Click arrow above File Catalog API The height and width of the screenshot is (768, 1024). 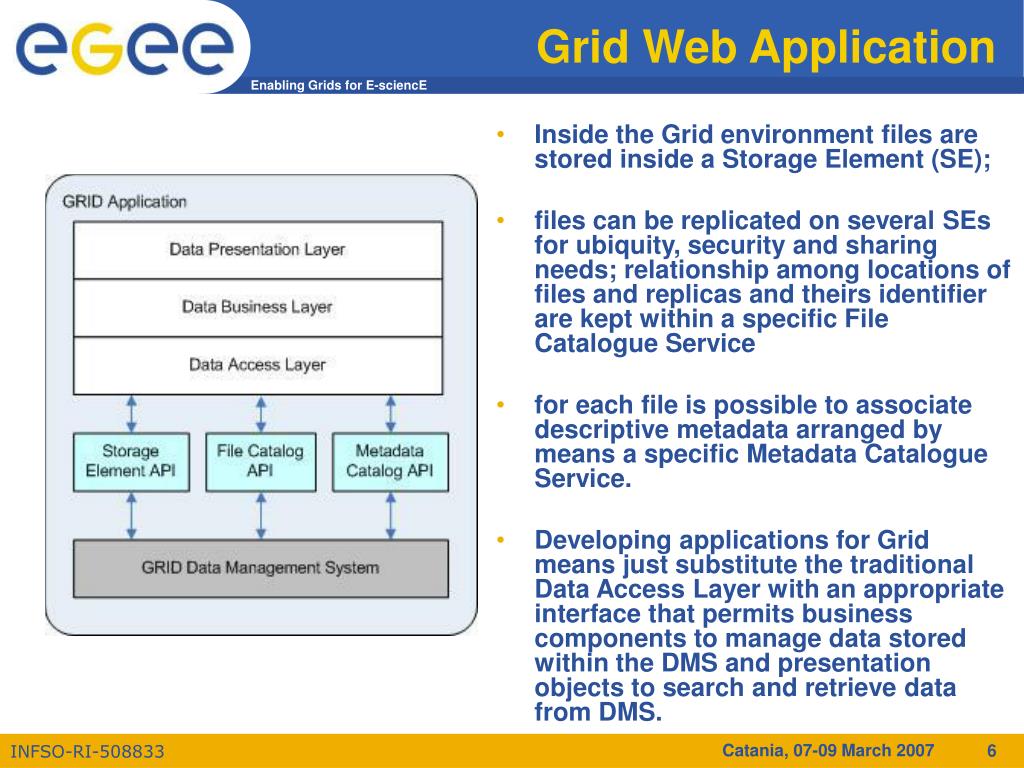(261, 413)
